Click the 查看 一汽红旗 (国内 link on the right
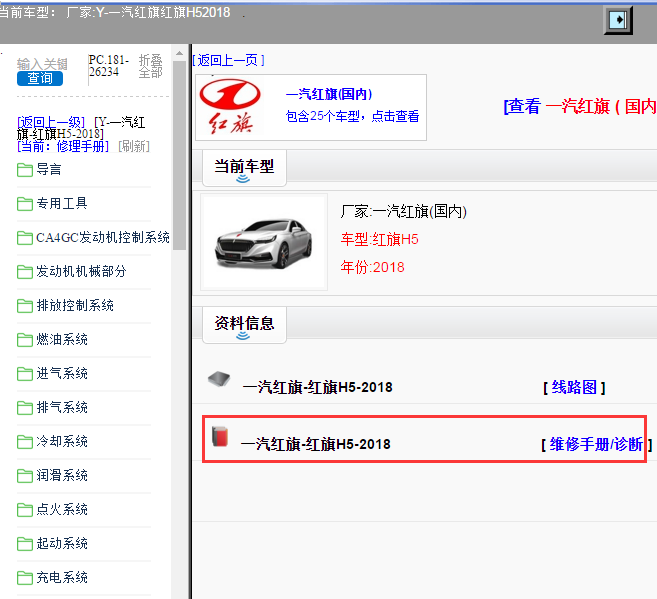The width and height of the screenshot is (657, 599). 580,106
